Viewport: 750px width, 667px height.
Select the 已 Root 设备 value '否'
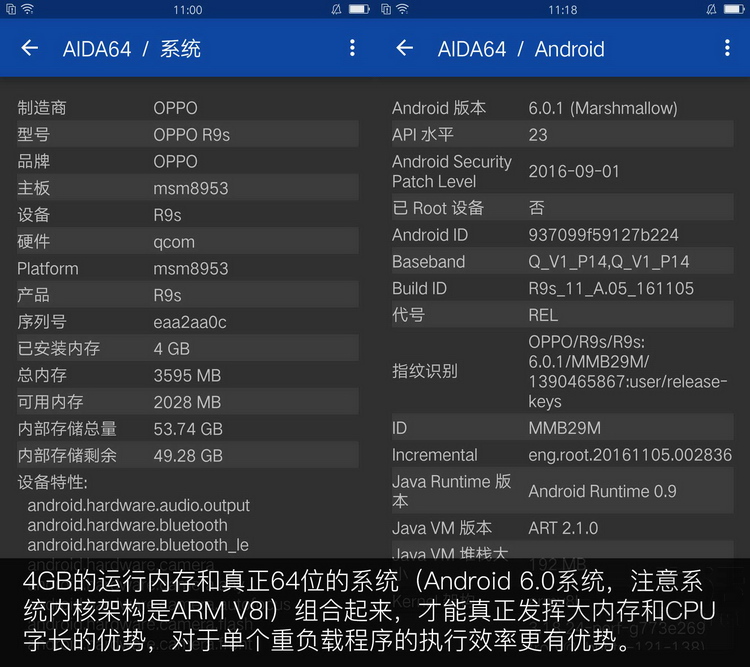(x=536, y=208)
